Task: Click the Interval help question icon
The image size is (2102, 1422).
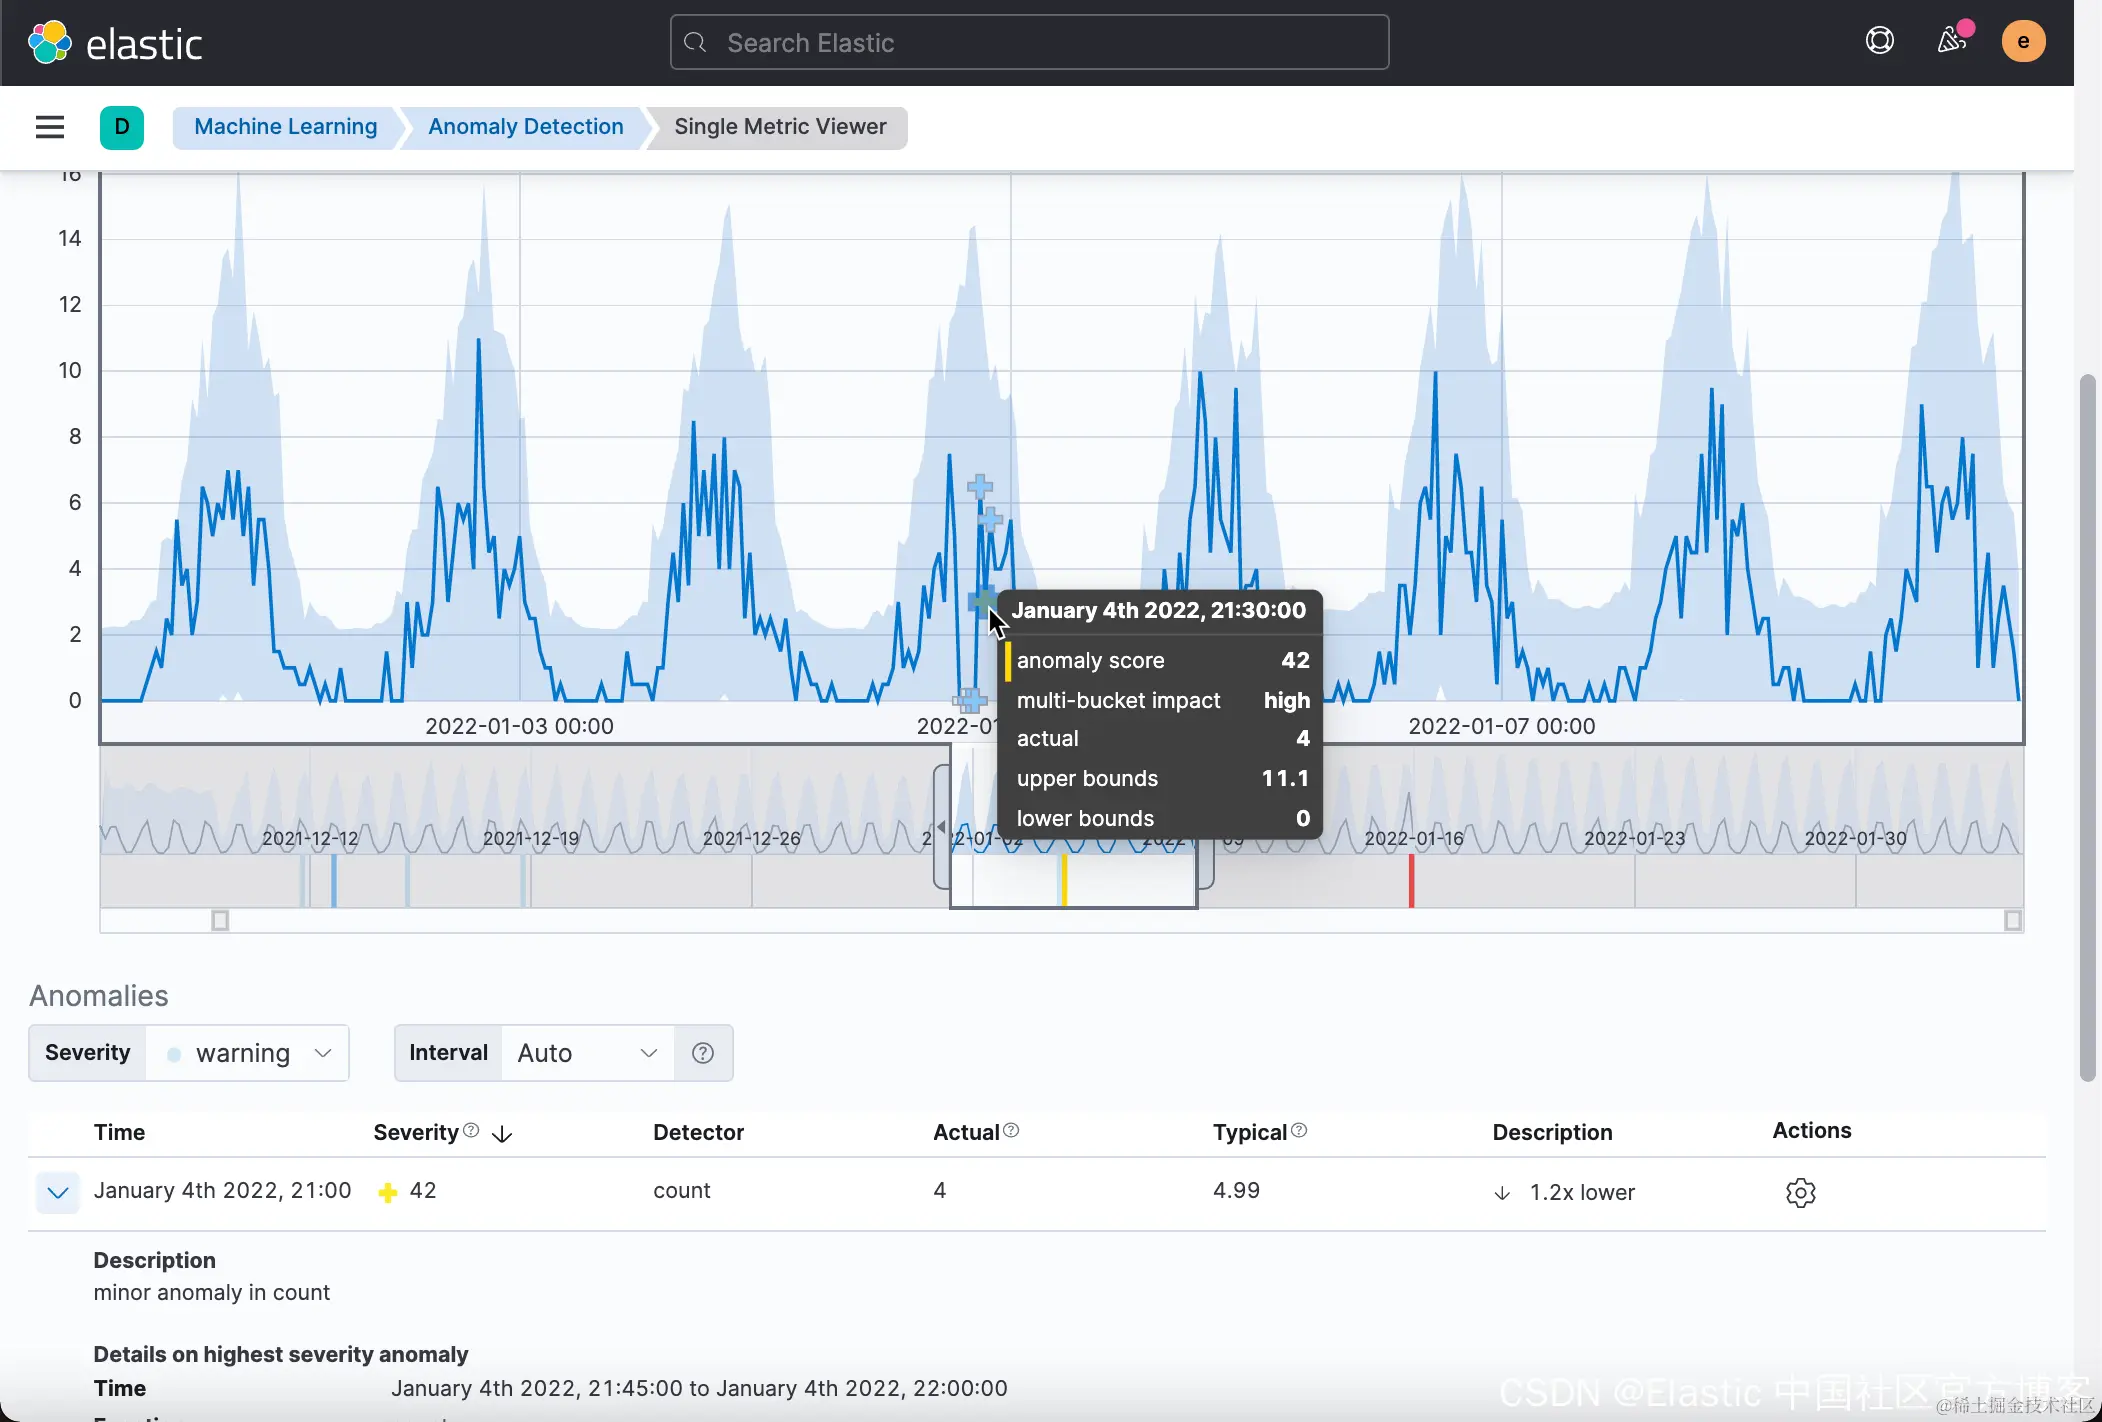Action: [x=703, y=1053]
